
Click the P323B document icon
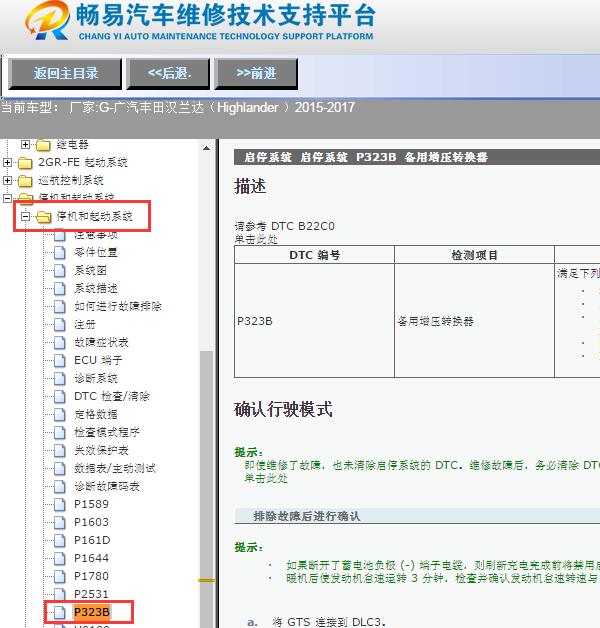60,612
